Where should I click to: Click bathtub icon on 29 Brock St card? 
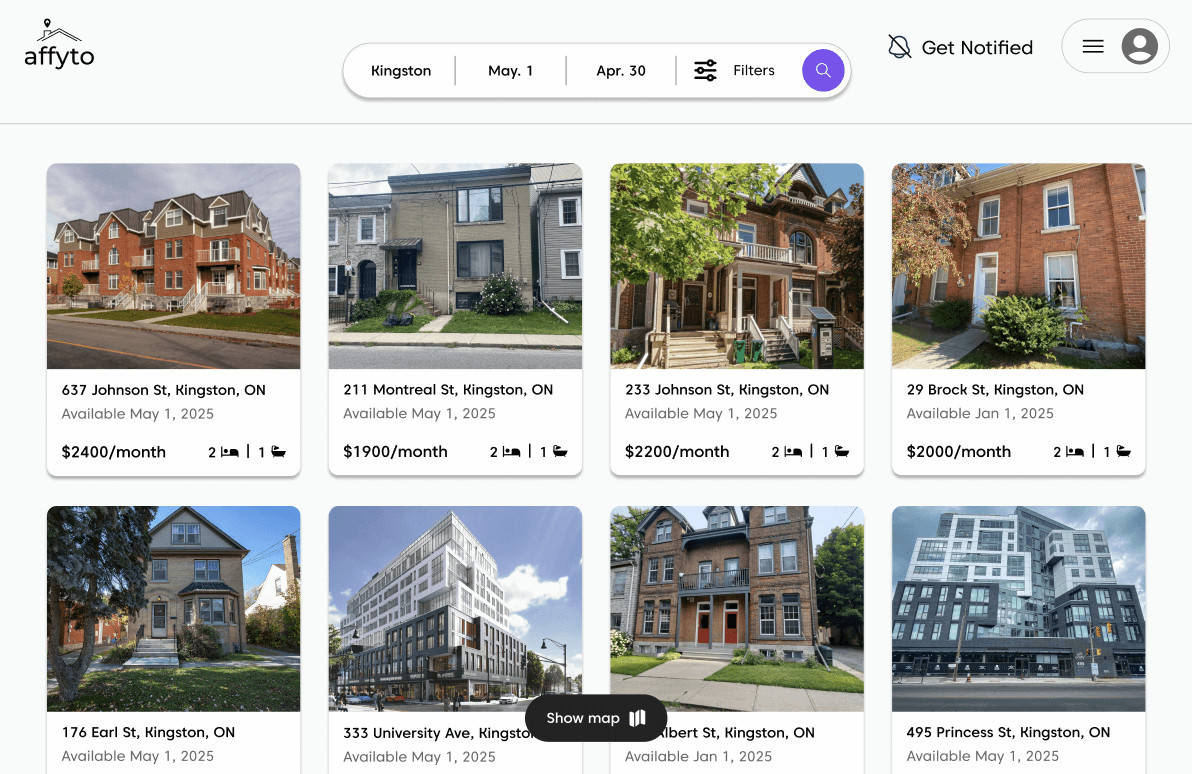point(1124,452)
